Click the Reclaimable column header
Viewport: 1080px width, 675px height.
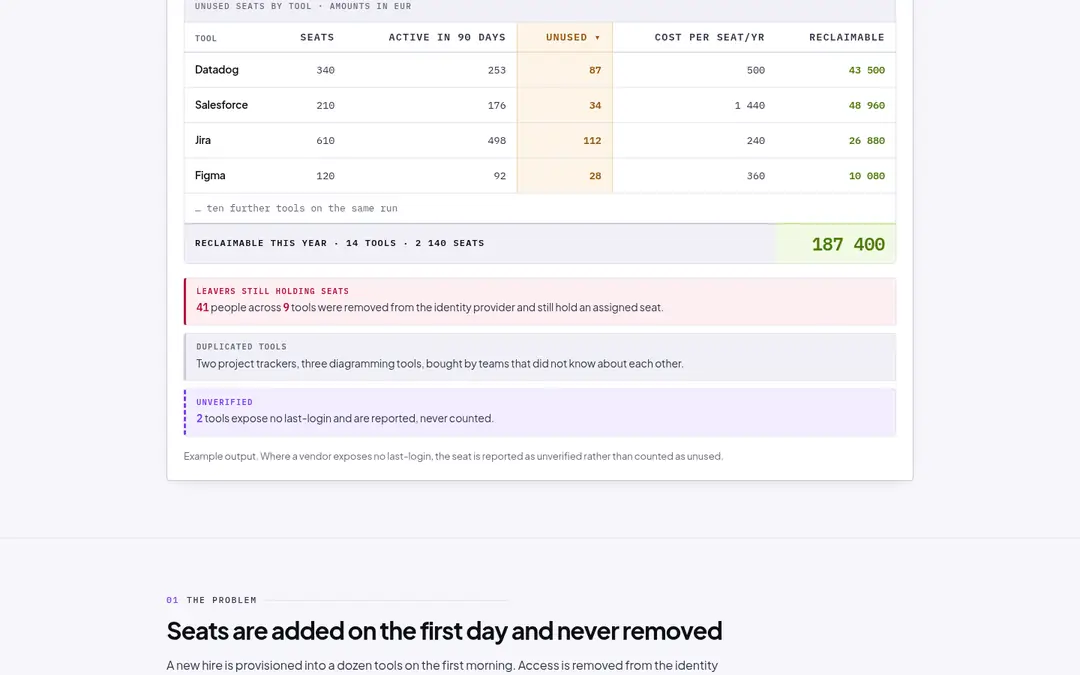(x=847, y=37)
